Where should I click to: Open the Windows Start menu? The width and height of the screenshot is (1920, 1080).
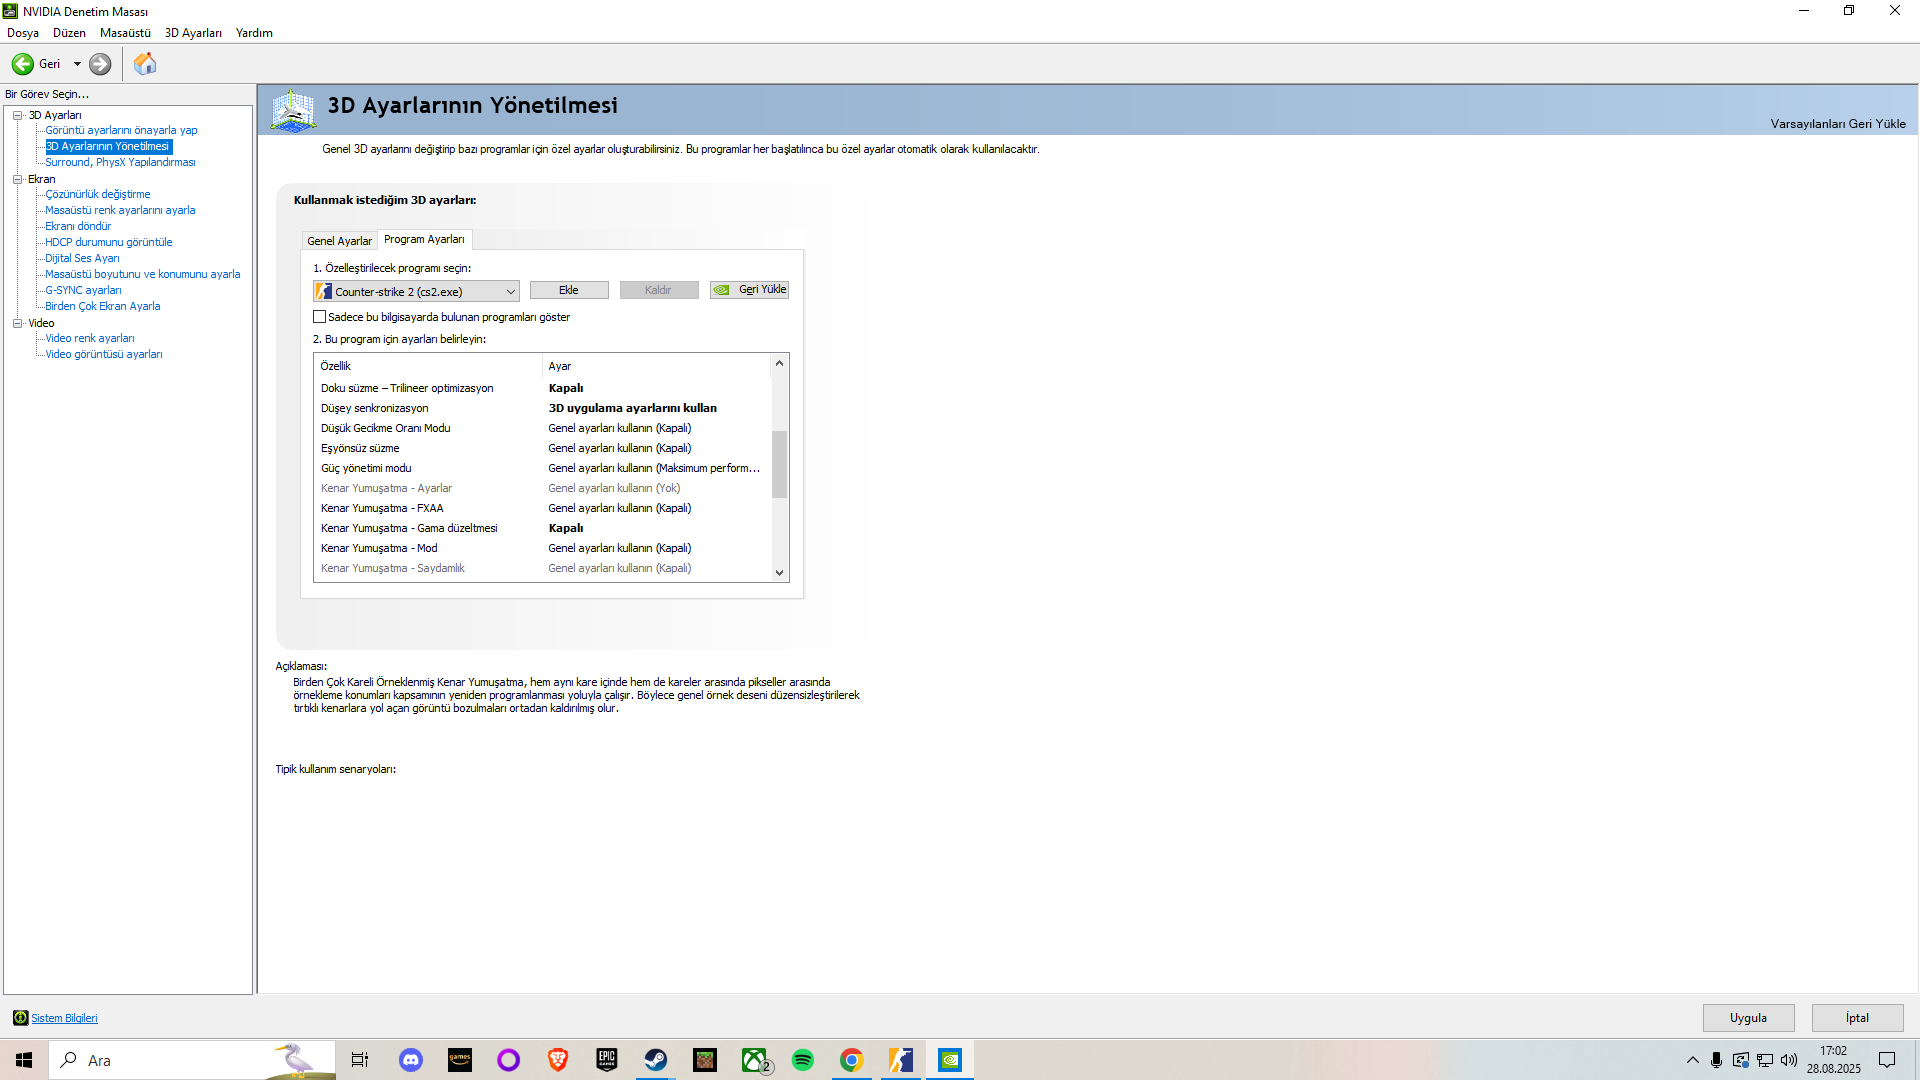(x=24, y=1060)
